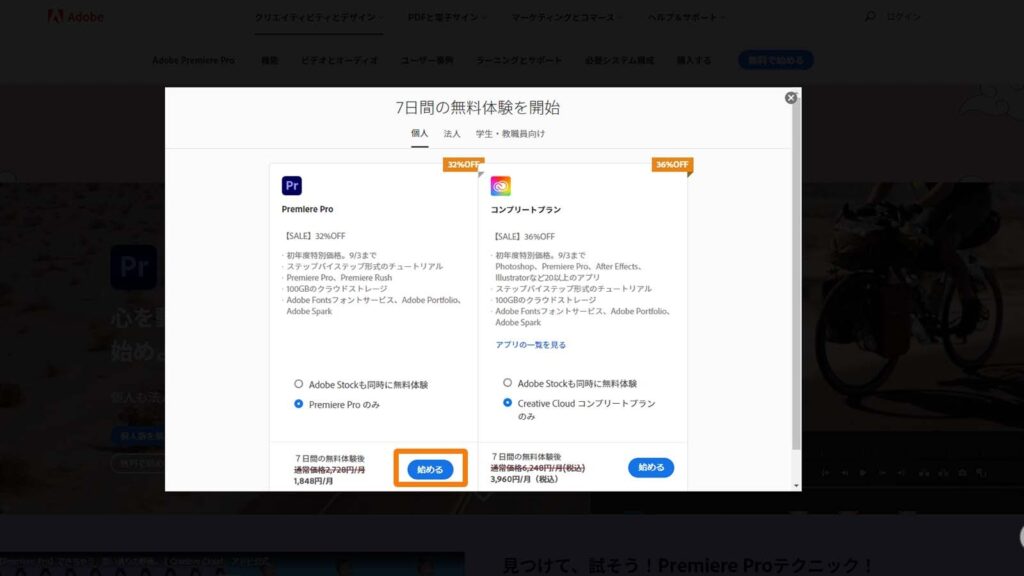This screenshot has height=576, width=1024.
Task: Click the 【SALE】32%OFF text
Action: coord(314,236)
